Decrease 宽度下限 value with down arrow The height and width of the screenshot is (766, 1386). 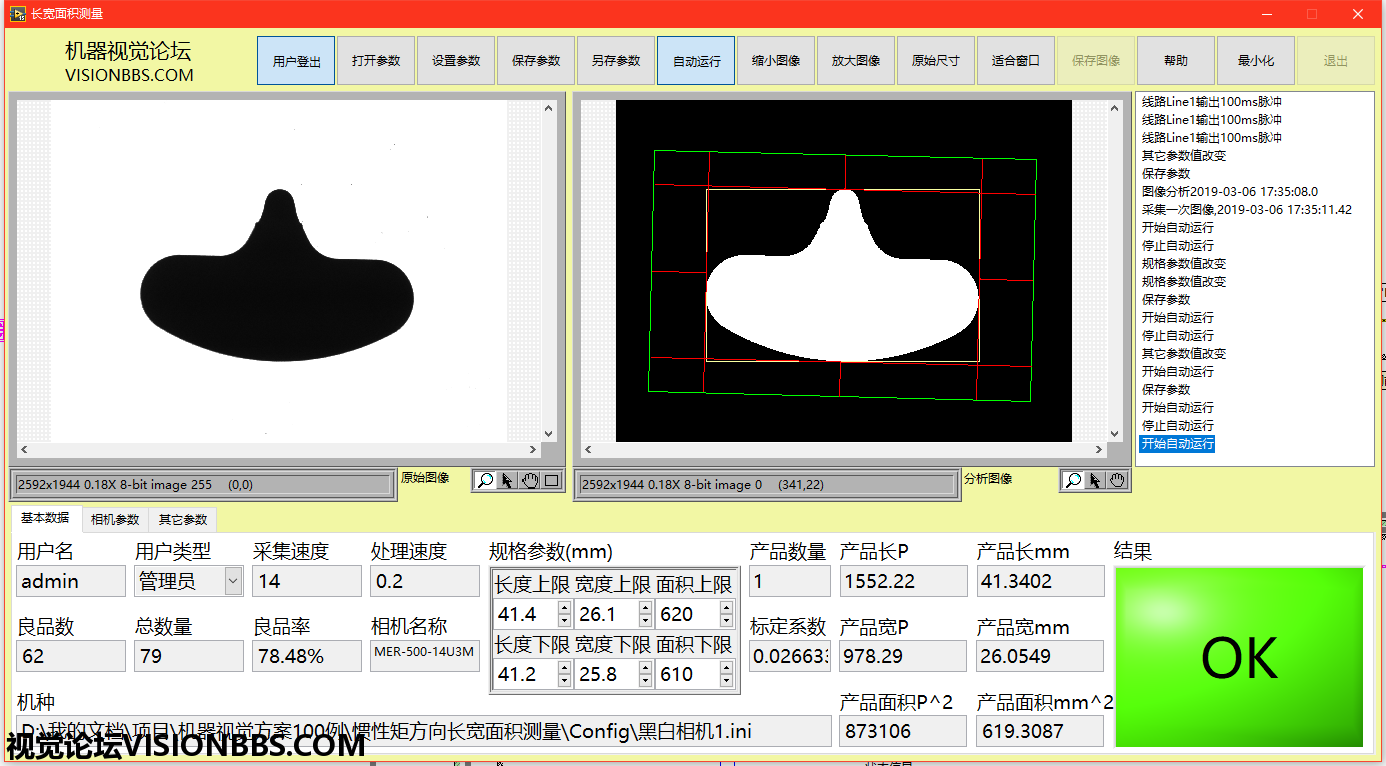coord(646,681)
